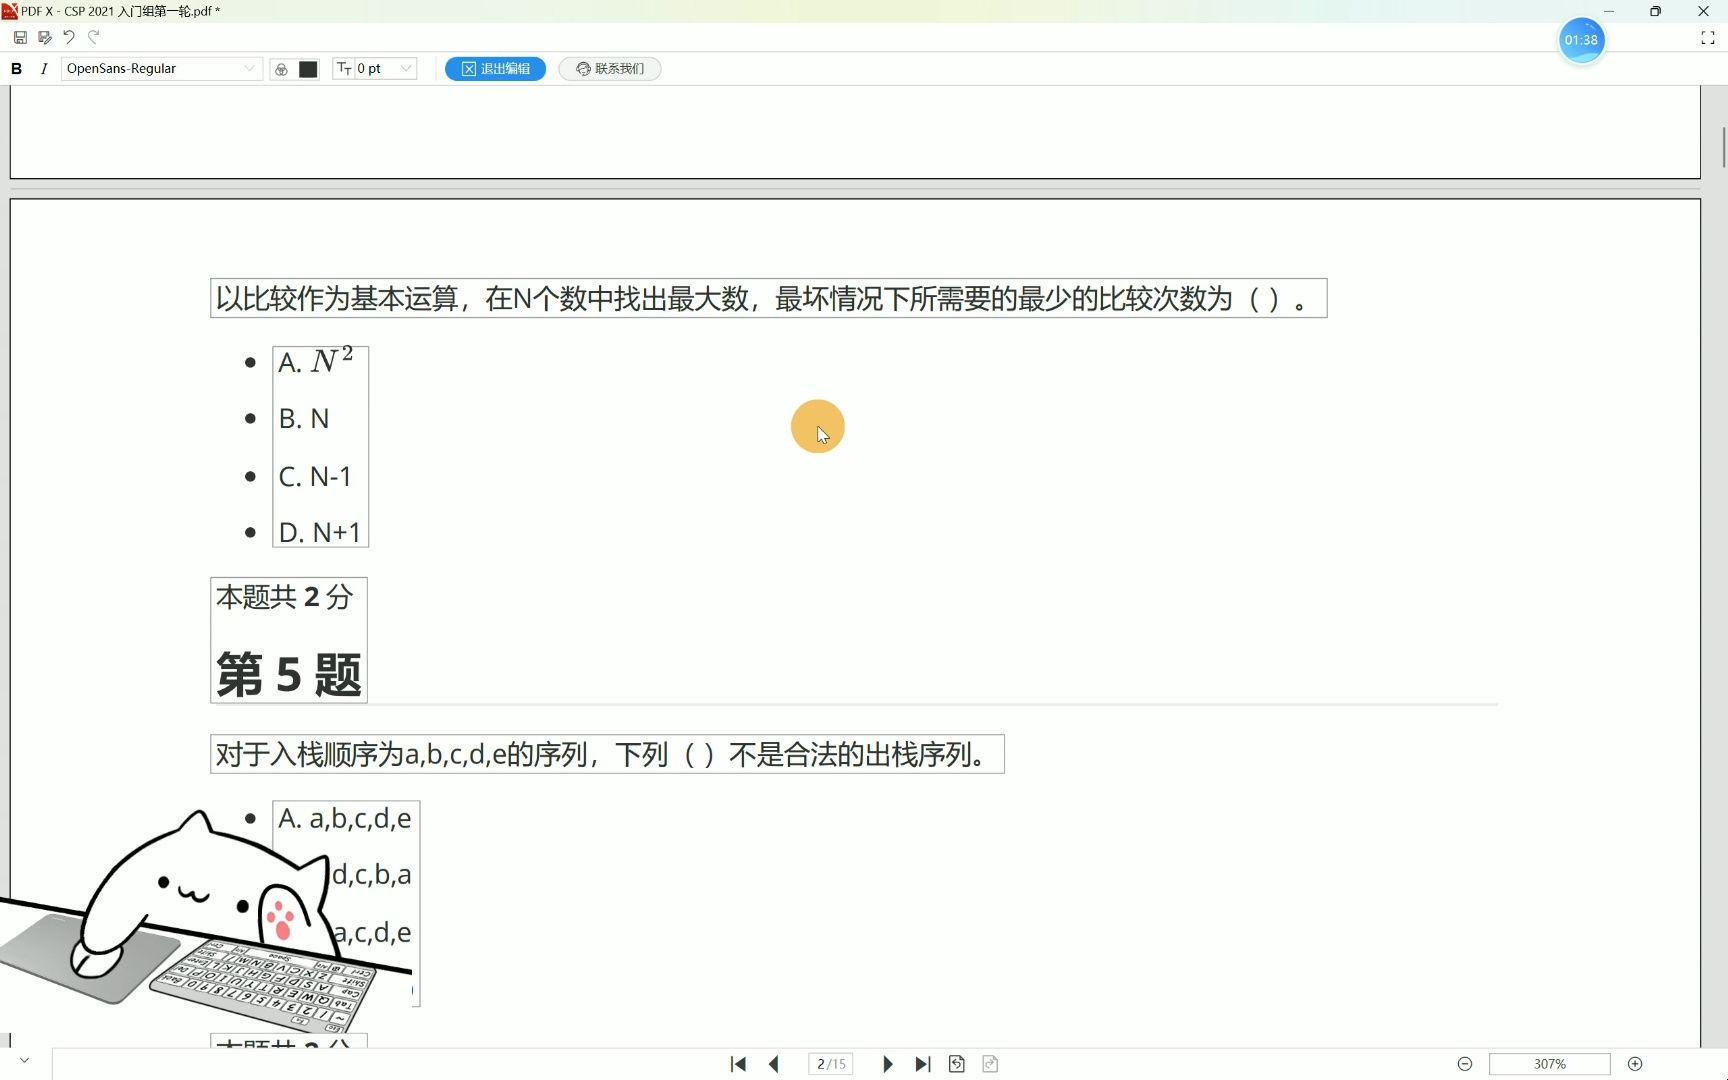Click the page number input field

(831, 1063)
